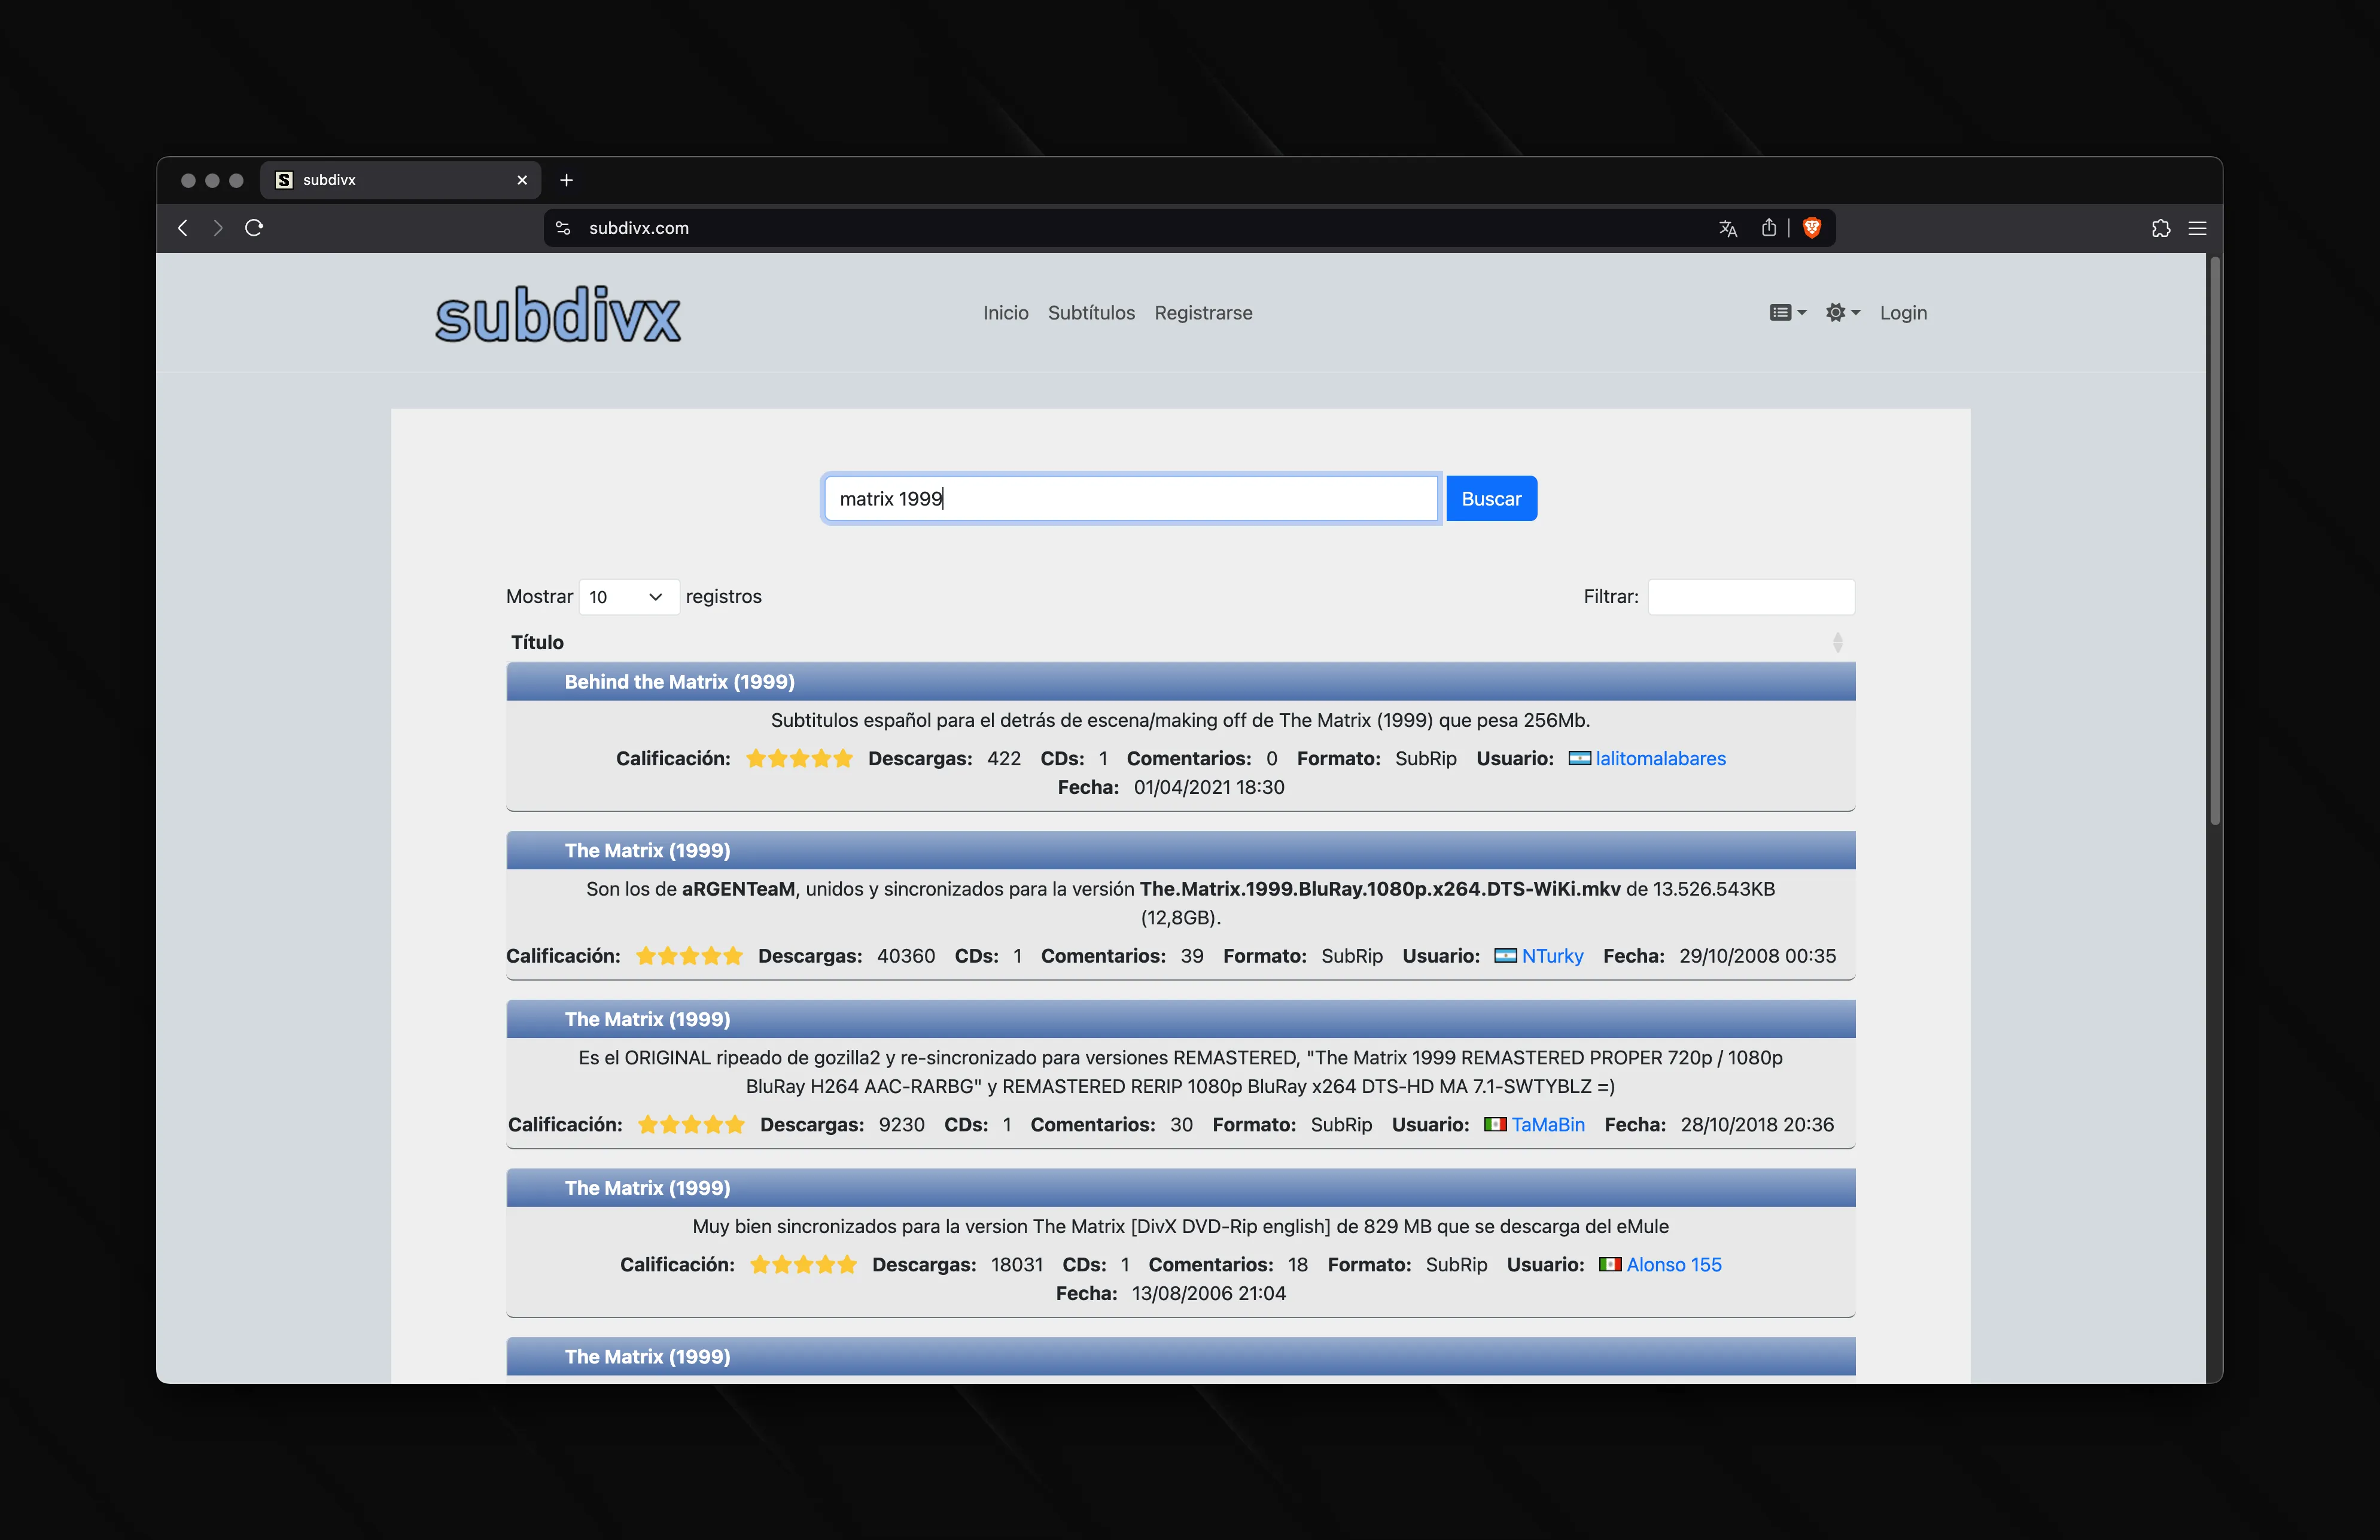Open user lalitomalabares profile
2380x1540 pixels.
(1660, 759)
